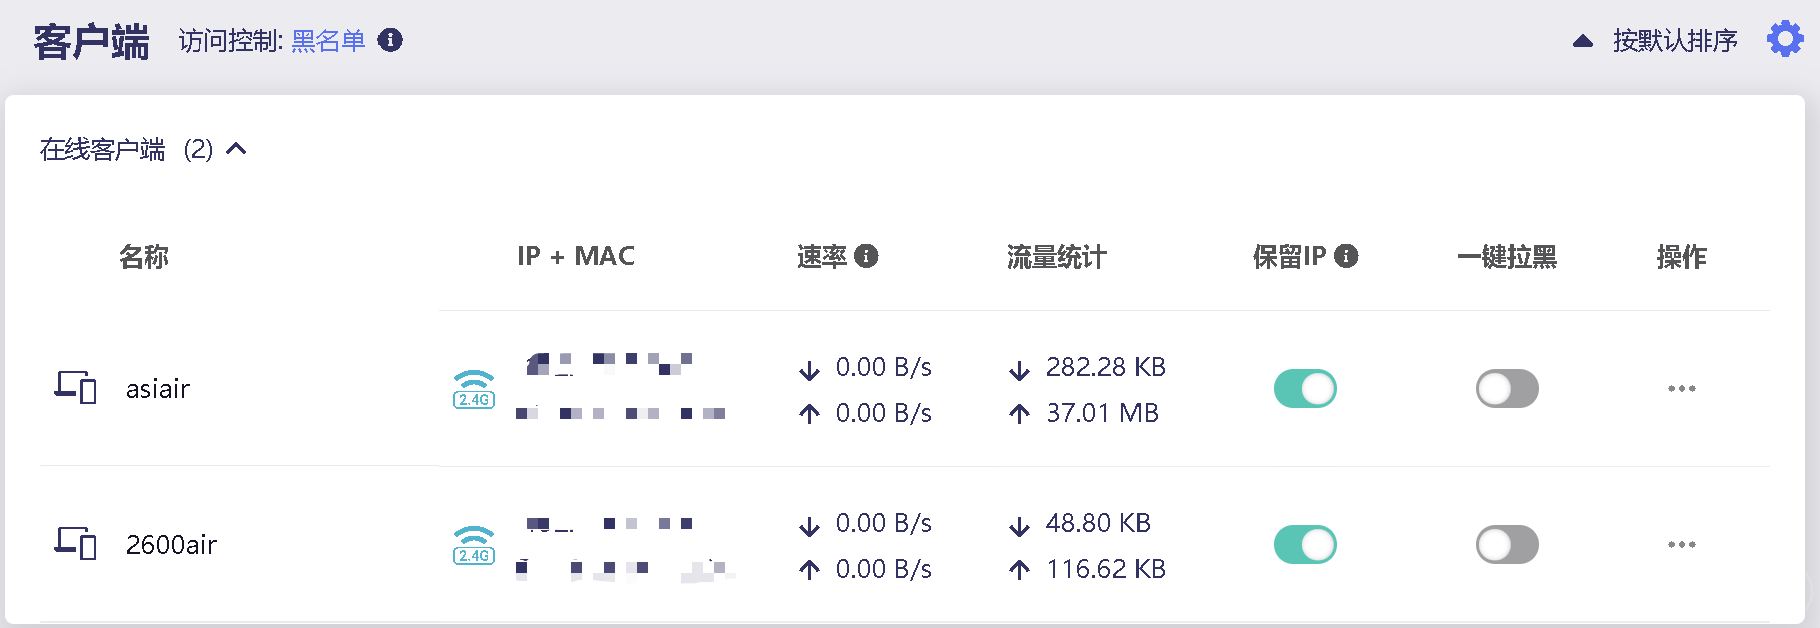1820x628 pixels.
Task: Turn on 一键拉黑 for 2600air
Action: (x=1507, y=545)
